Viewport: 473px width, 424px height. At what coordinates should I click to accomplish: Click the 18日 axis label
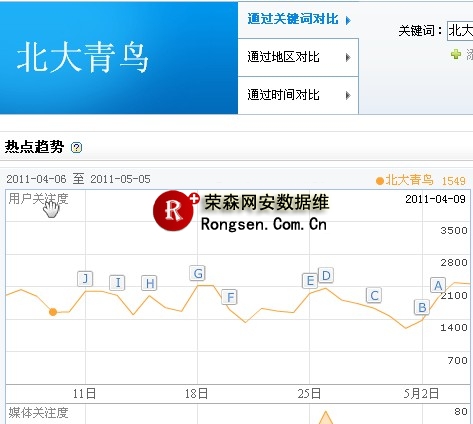[x=196, y=394]
